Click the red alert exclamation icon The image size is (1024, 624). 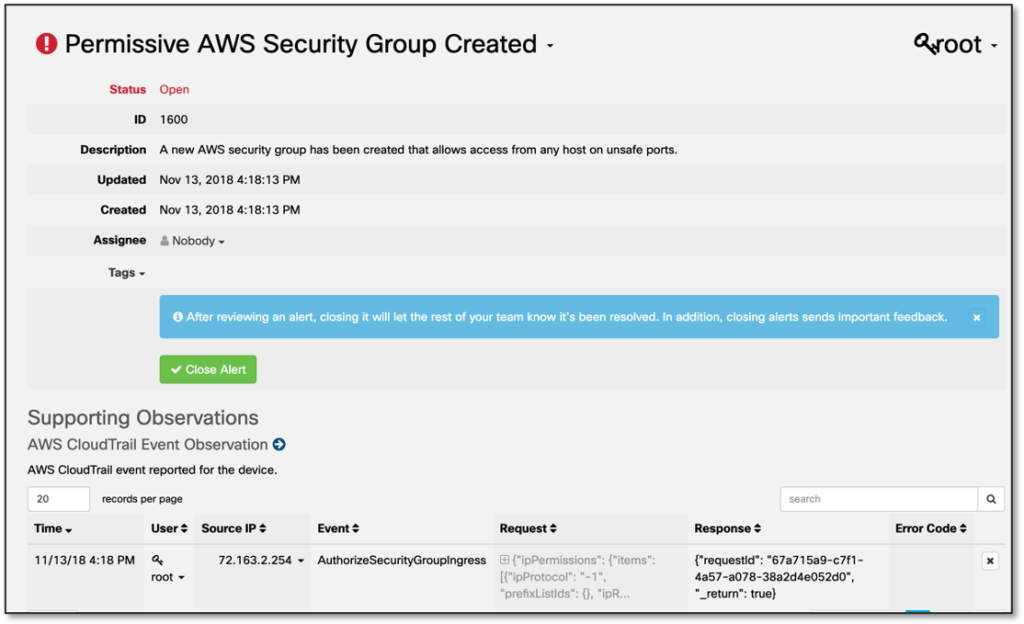46,44
